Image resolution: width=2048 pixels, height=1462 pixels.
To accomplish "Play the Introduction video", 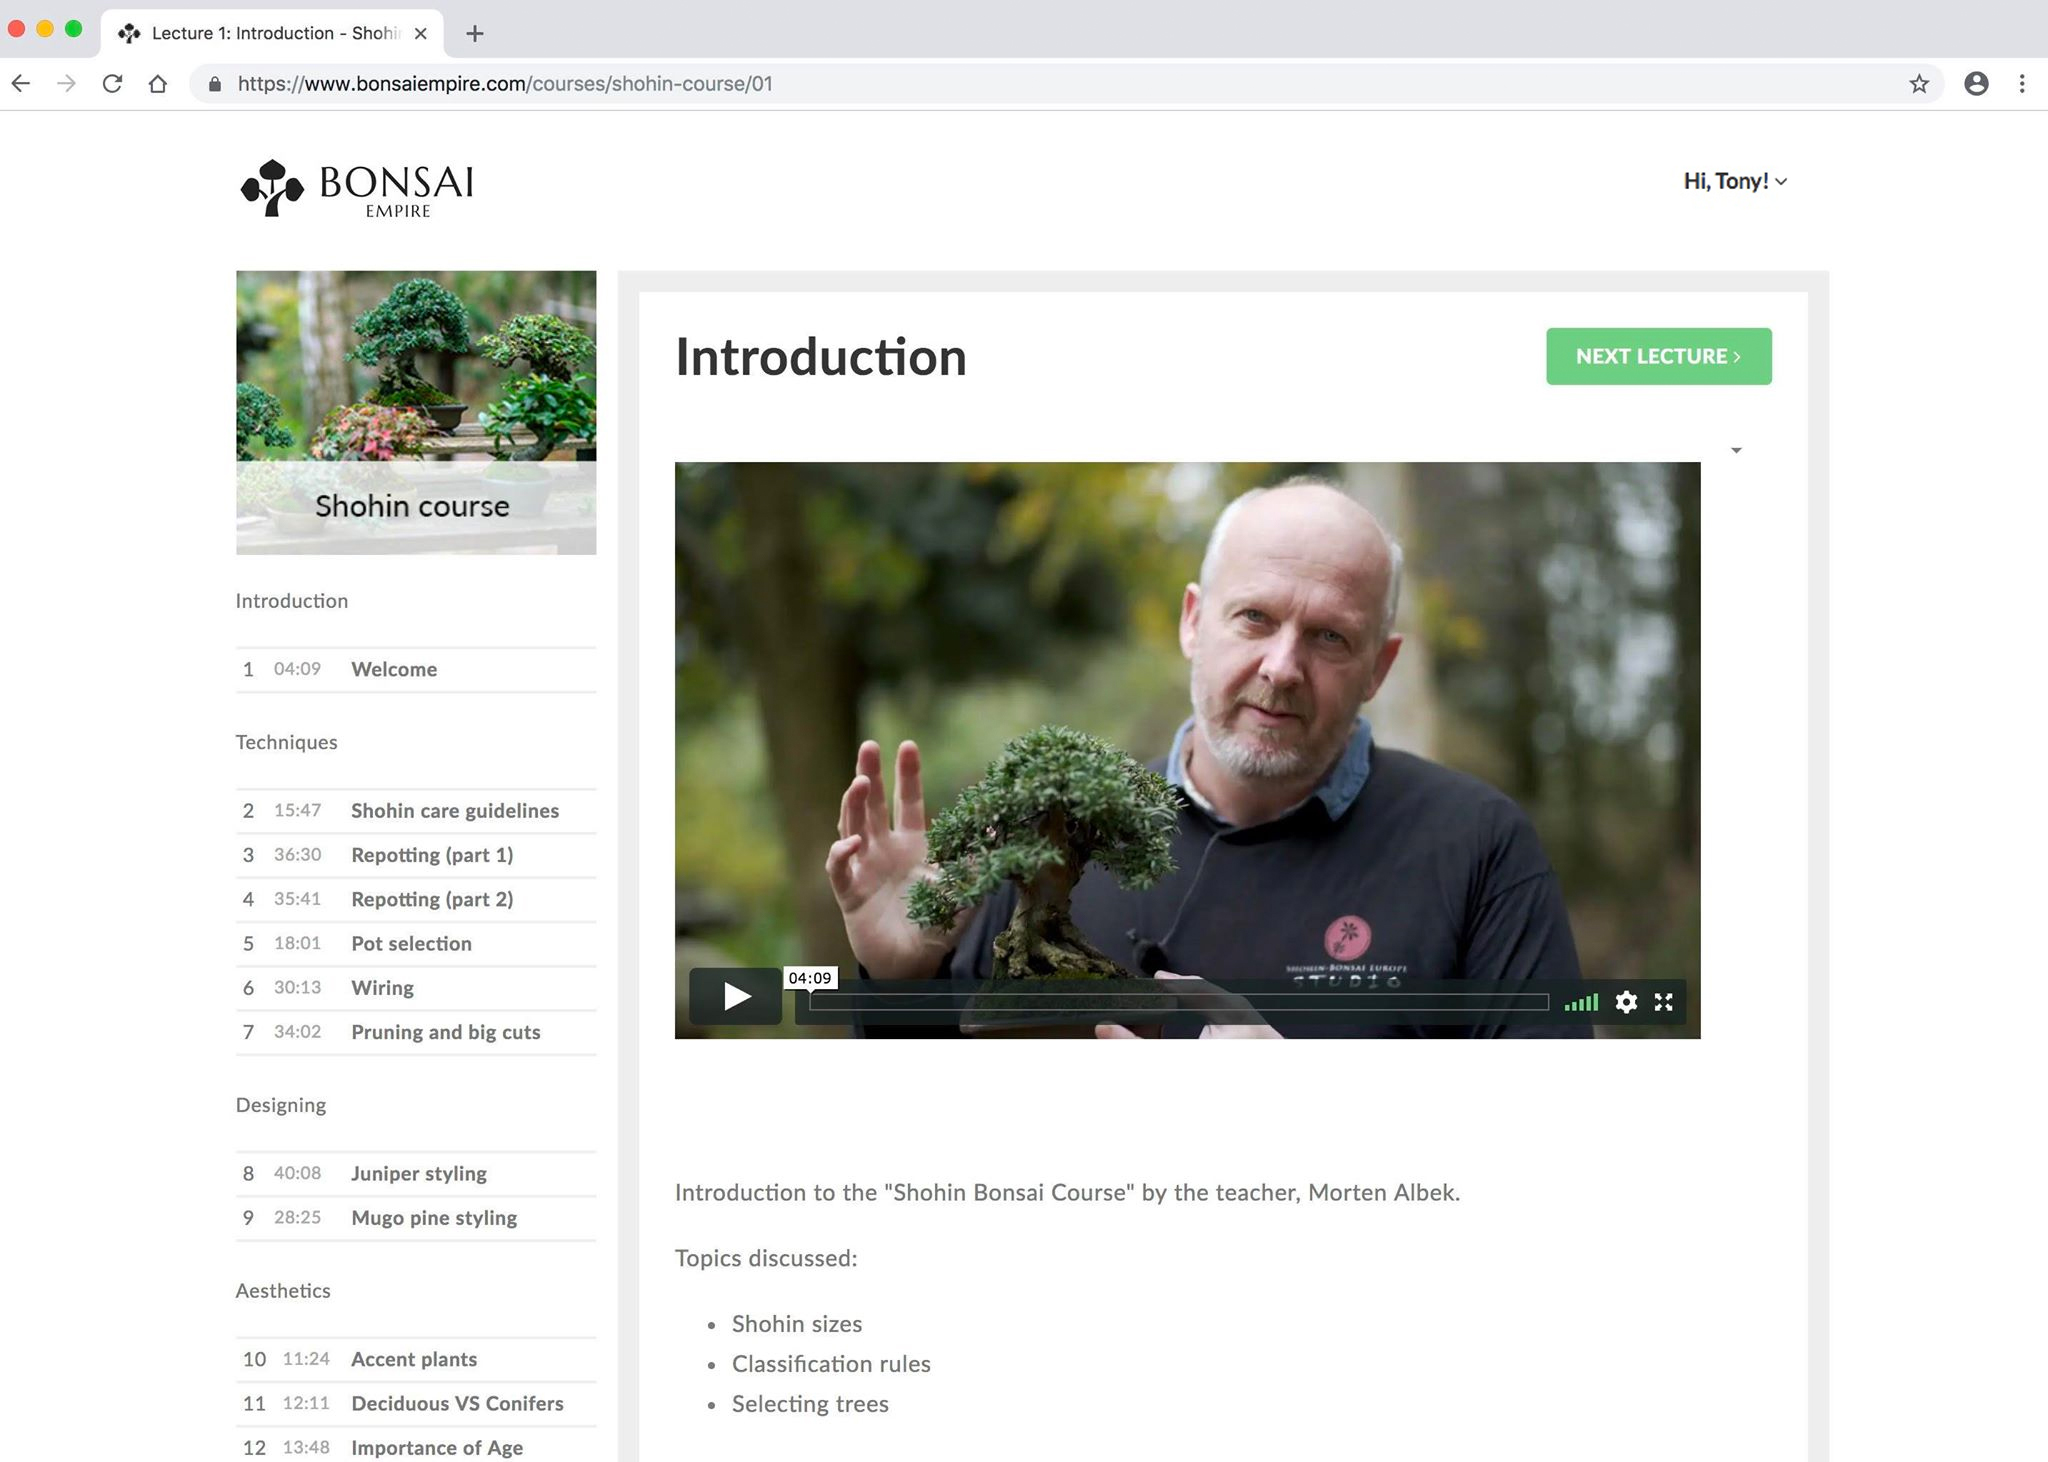I will pyautogui.click(x=736, y=996).
